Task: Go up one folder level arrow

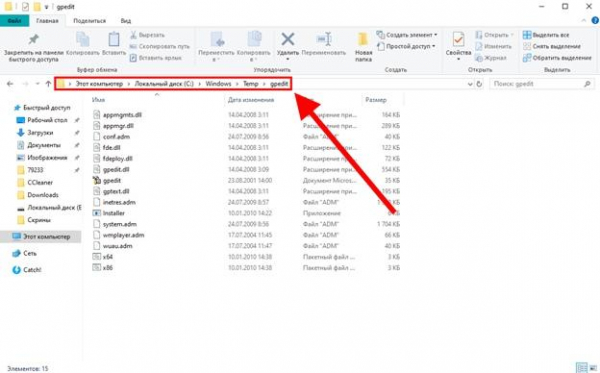Action: point(48,84)
